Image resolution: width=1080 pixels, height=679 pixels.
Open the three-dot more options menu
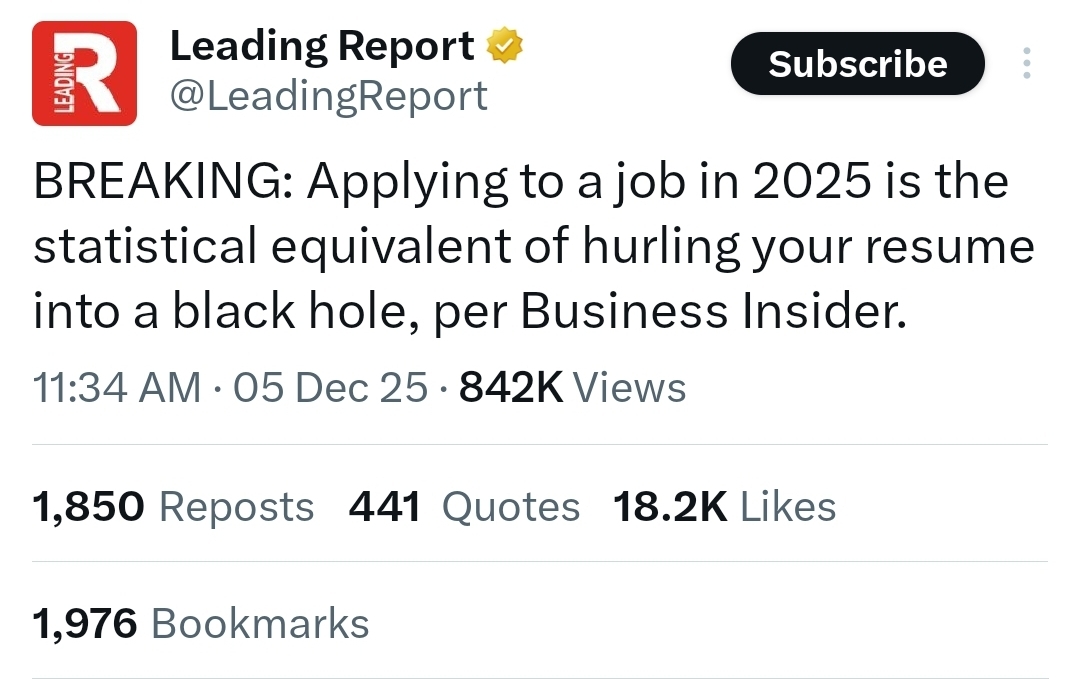(1025, 64)
